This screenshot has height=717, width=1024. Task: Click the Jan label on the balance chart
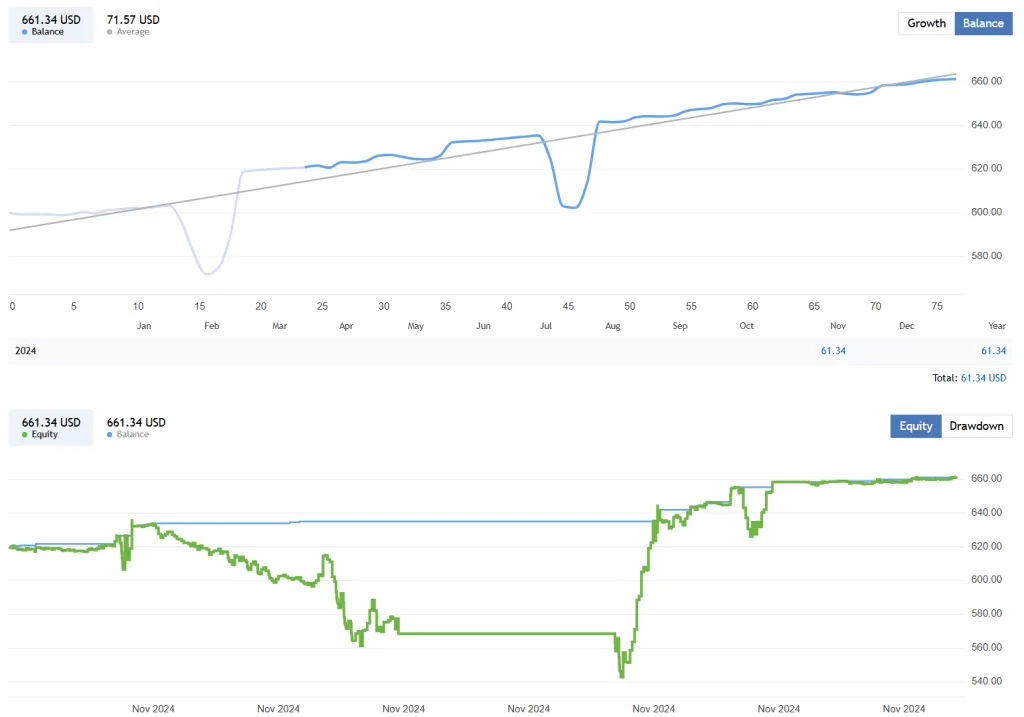pyautogui.click(x=143, y=325)
